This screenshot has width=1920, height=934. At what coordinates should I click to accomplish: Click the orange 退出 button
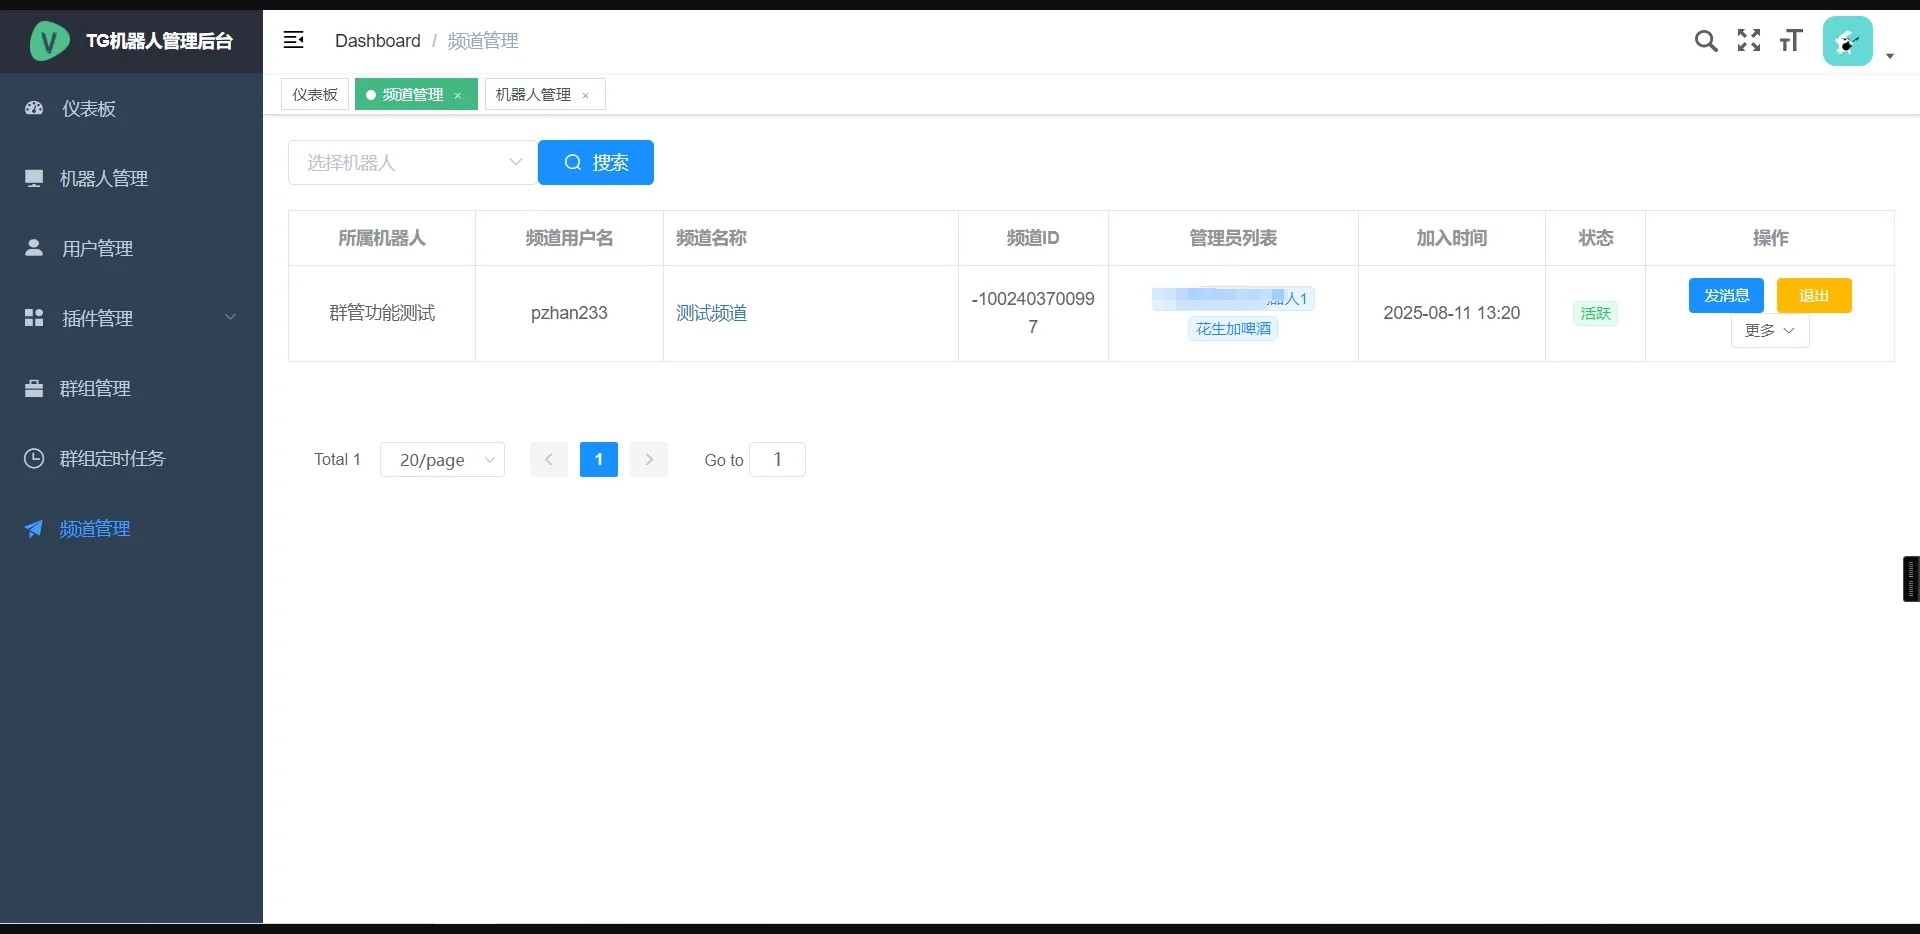coord(1813,296)
